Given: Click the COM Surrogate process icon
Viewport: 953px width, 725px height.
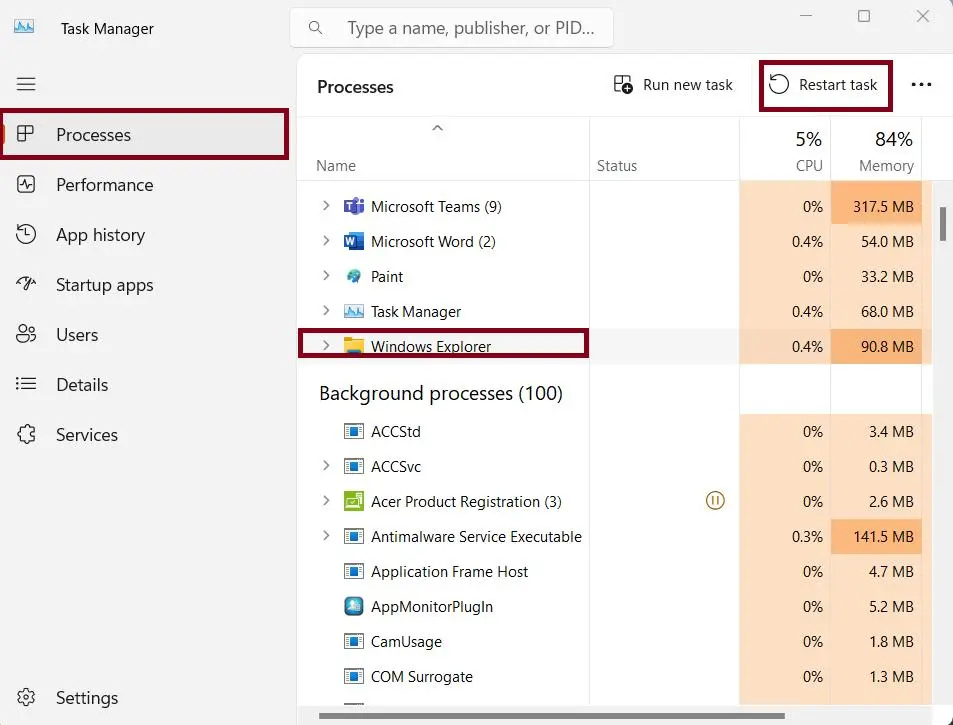Looking at the screenshot, I should tap(353, 676).
